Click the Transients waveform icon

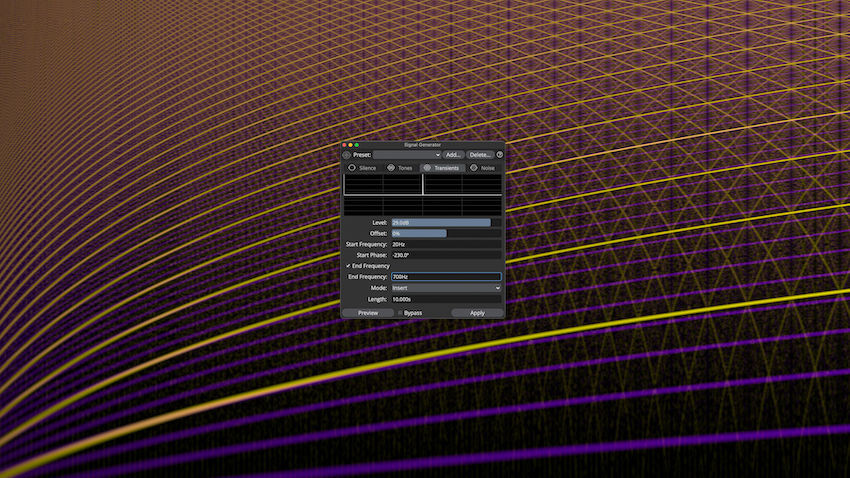click(427, 168)
